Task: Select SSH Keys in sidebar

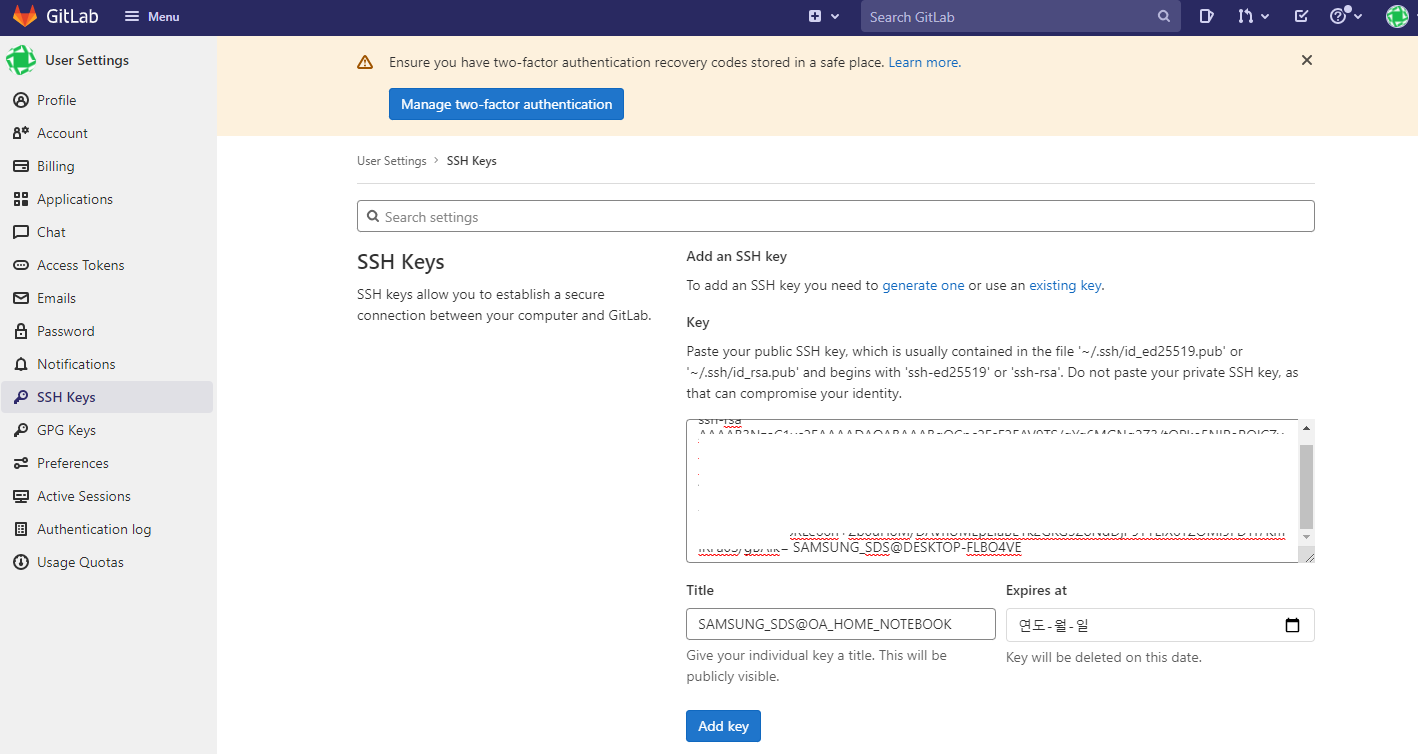Action: [107, 397]
